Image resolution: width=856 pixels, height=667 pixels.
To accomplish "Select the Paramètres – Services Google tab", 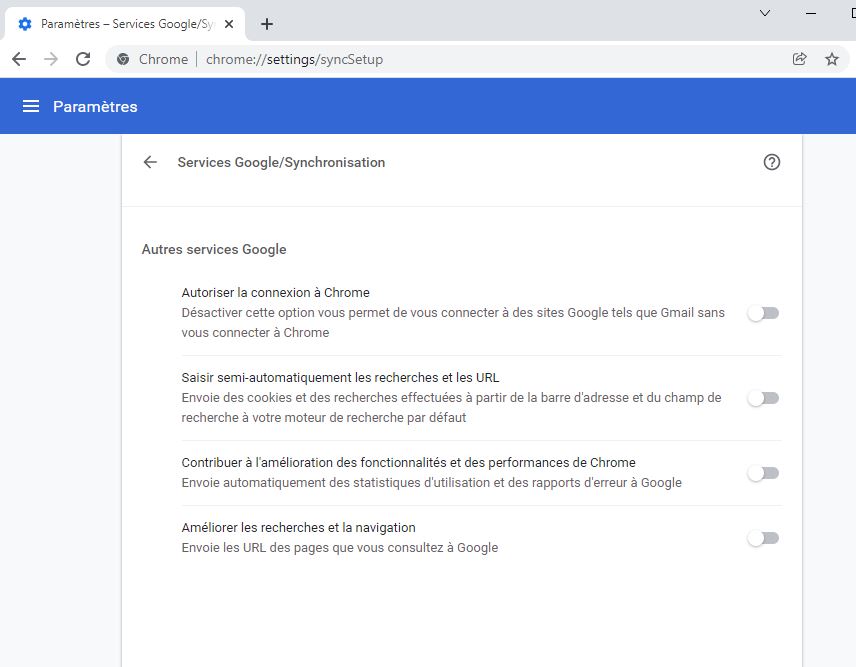I will [124, 24].
